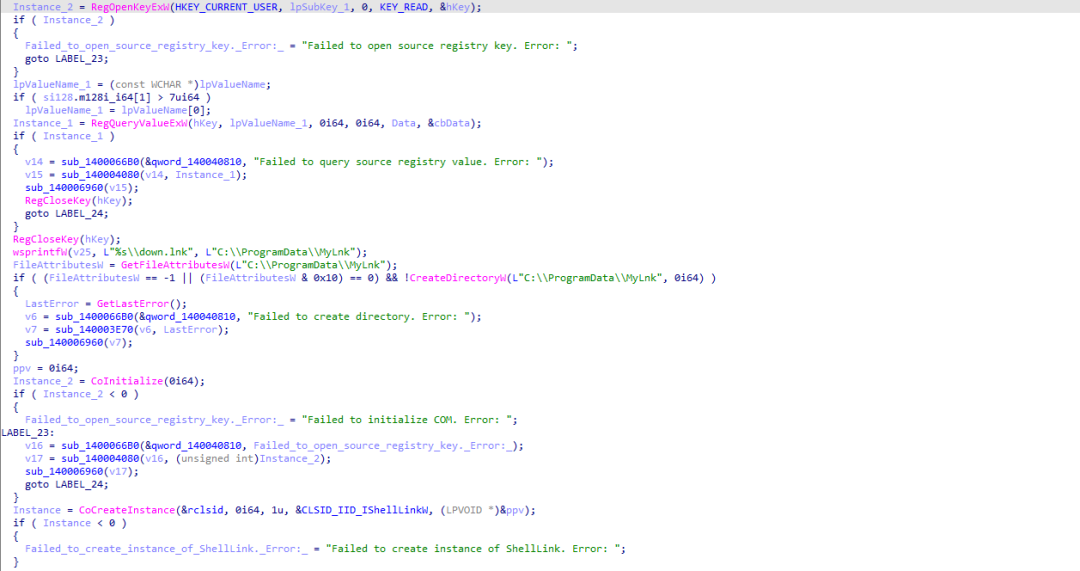Click the GetLastError function call
Viewport: 1080px width, 571px height.
pos(133,304)
